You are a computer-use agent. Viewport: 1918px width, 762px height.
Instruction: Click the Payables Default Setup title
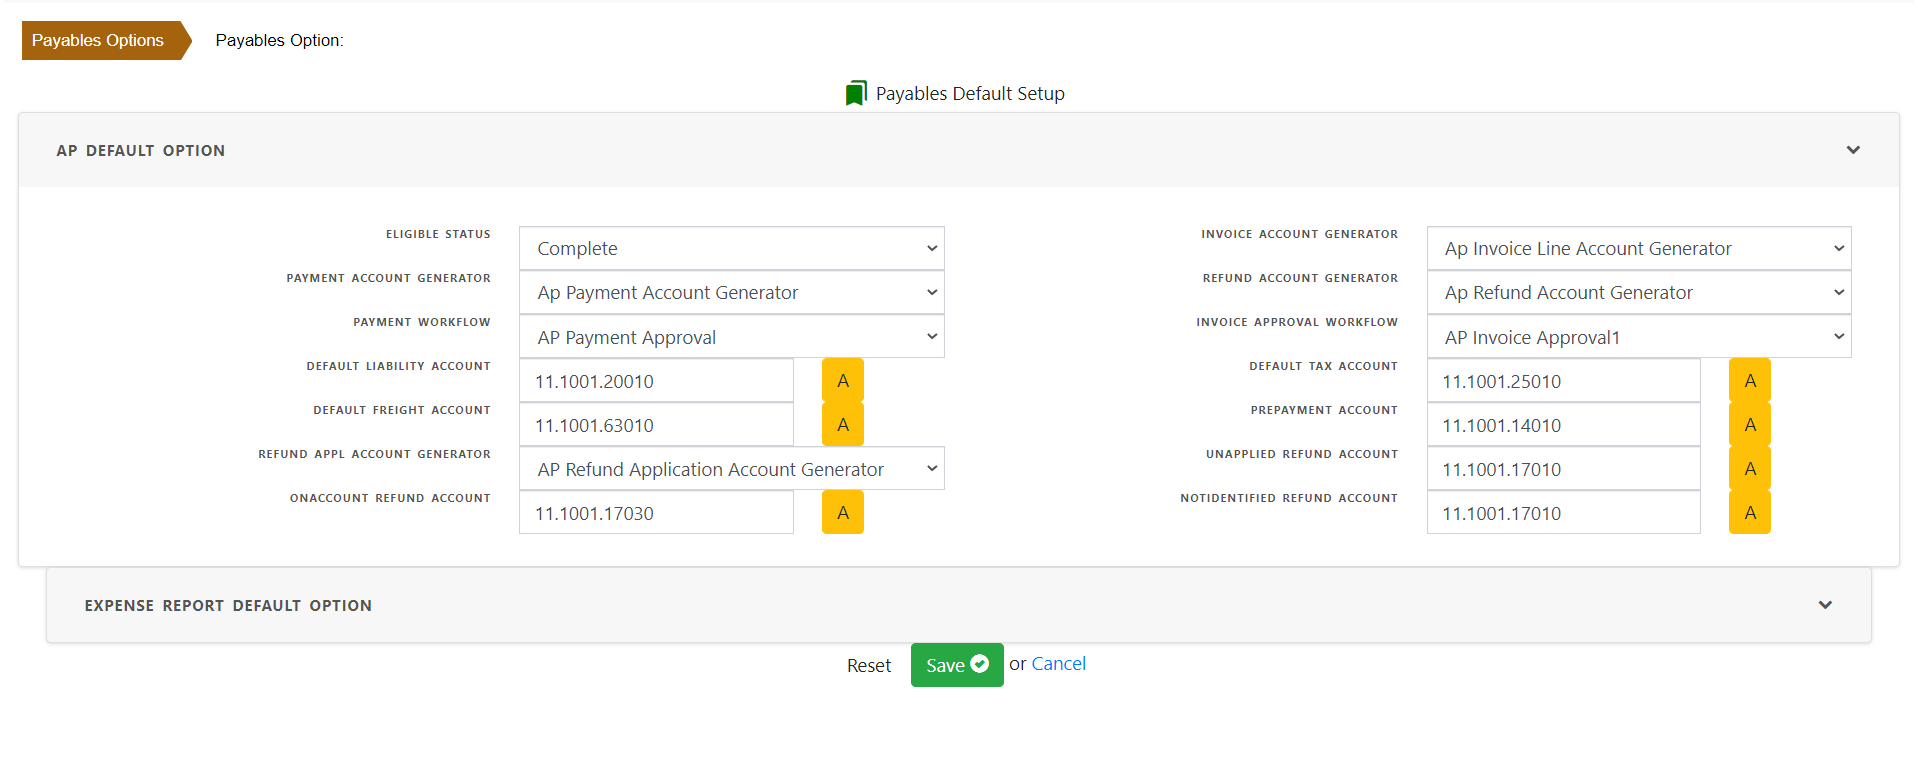[970, 93]
